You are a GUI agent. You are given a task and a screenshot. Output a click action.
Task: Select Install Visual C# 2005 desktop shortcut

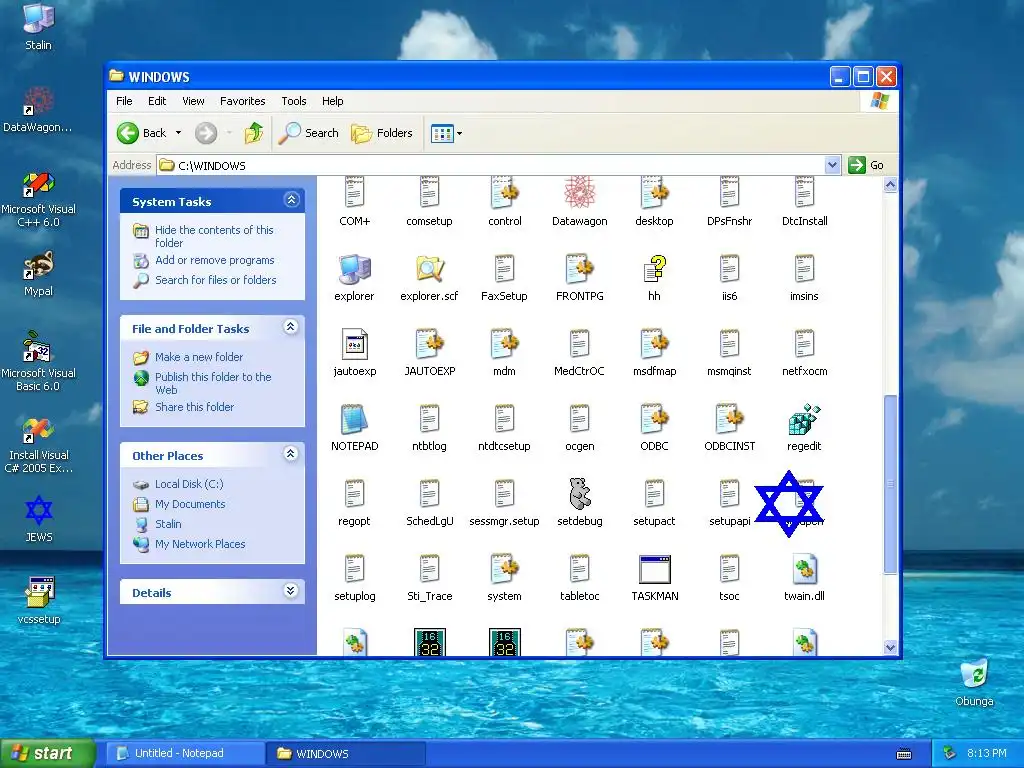click(38, 445)
